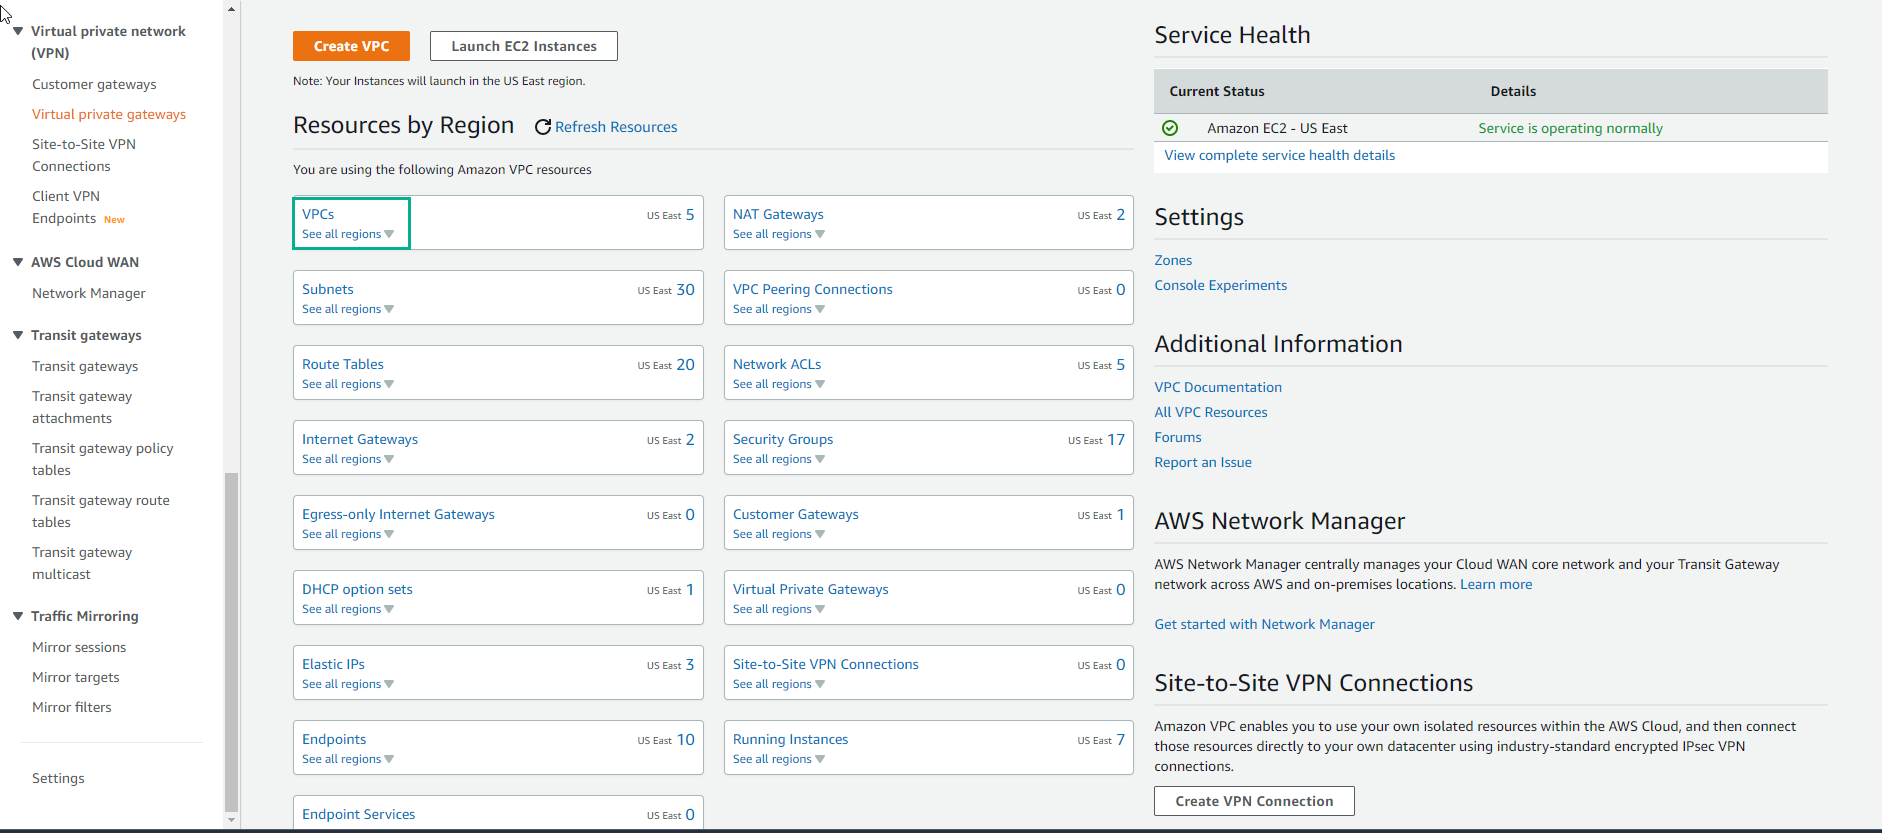Open the Virtual Private Gateways resource card link
The height and width of the screenshot is (833, 1882).
(810, 589)
